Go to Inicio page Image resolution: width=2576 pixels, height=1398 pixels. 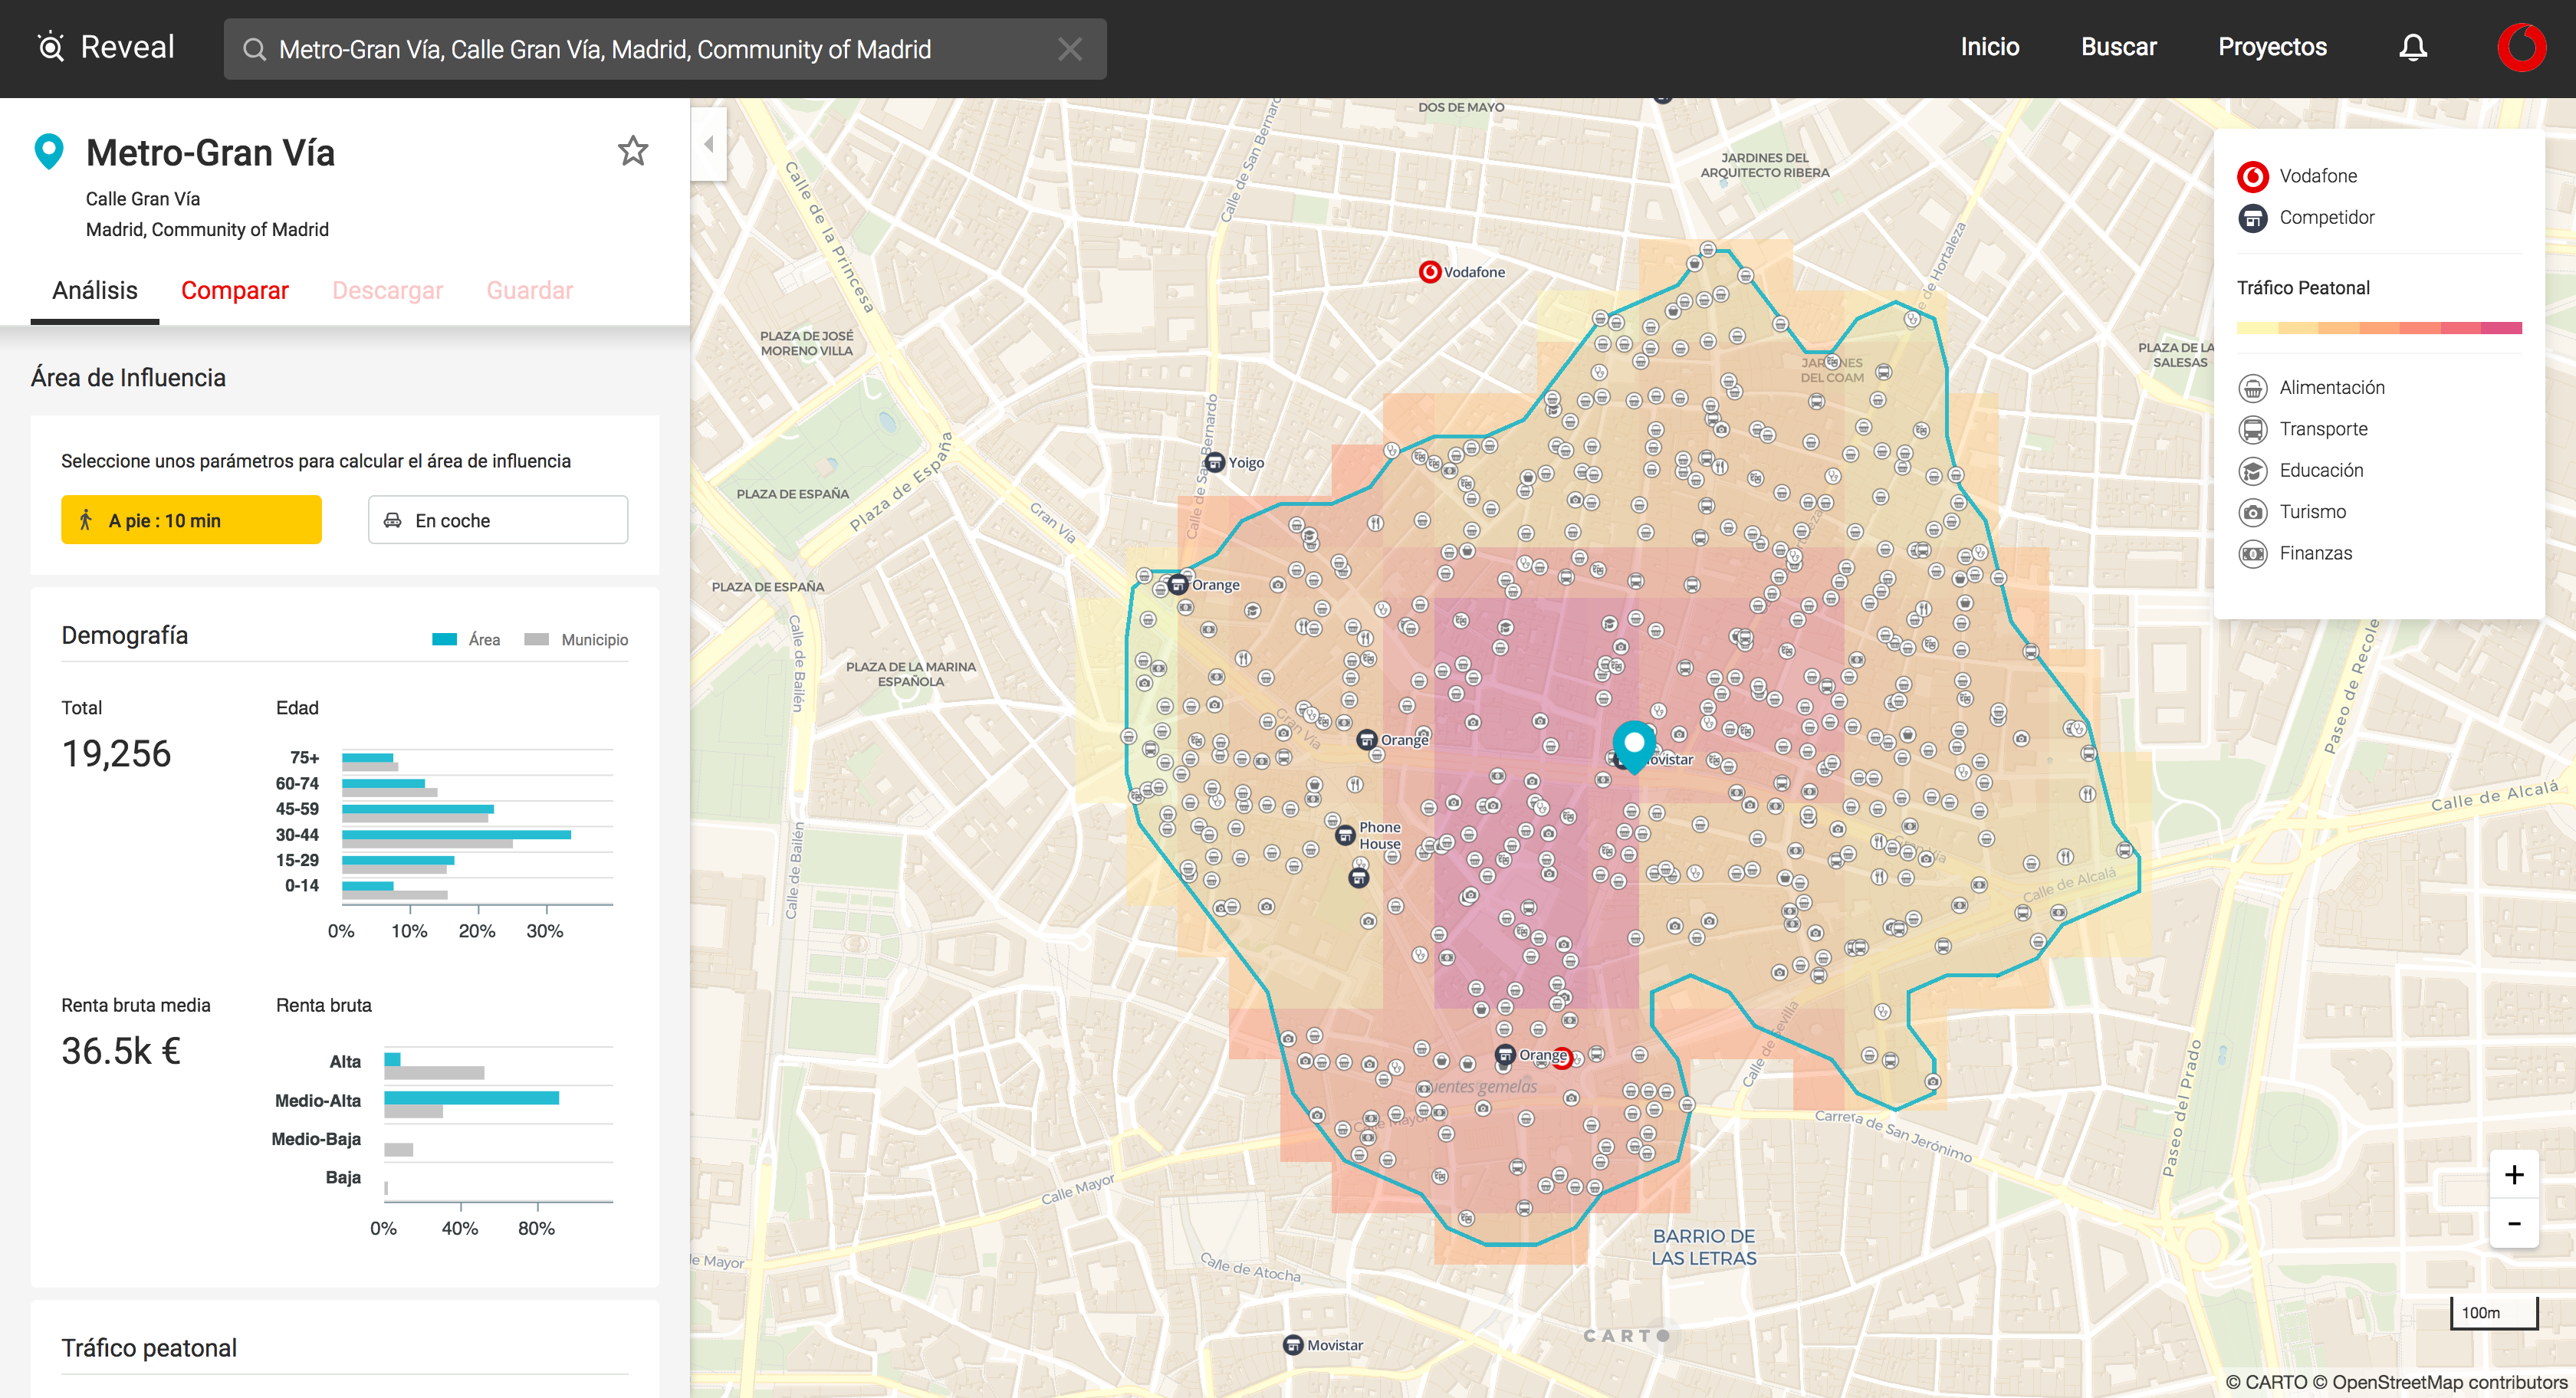click(1989, 47)
